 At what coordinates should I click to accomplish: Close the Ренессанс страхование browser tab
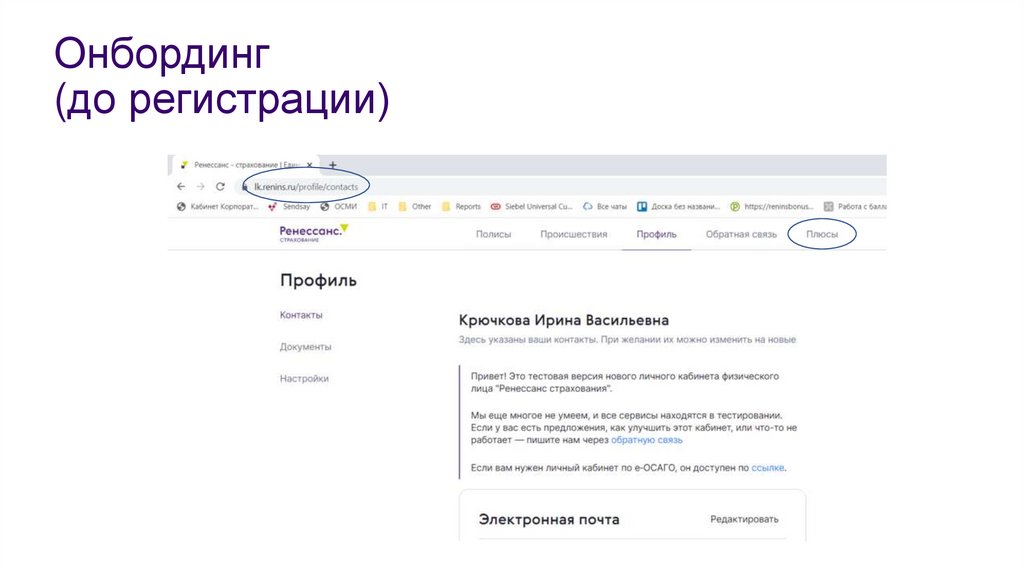(310, 165)
